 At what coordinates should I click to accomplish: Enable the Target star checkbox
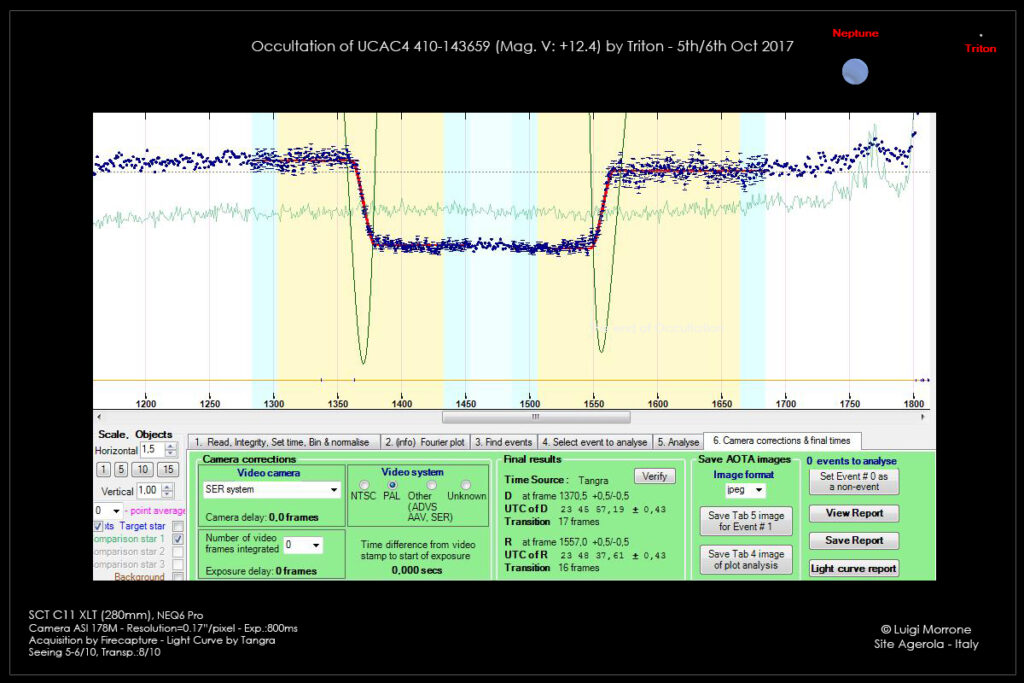(x=178, y=526)
